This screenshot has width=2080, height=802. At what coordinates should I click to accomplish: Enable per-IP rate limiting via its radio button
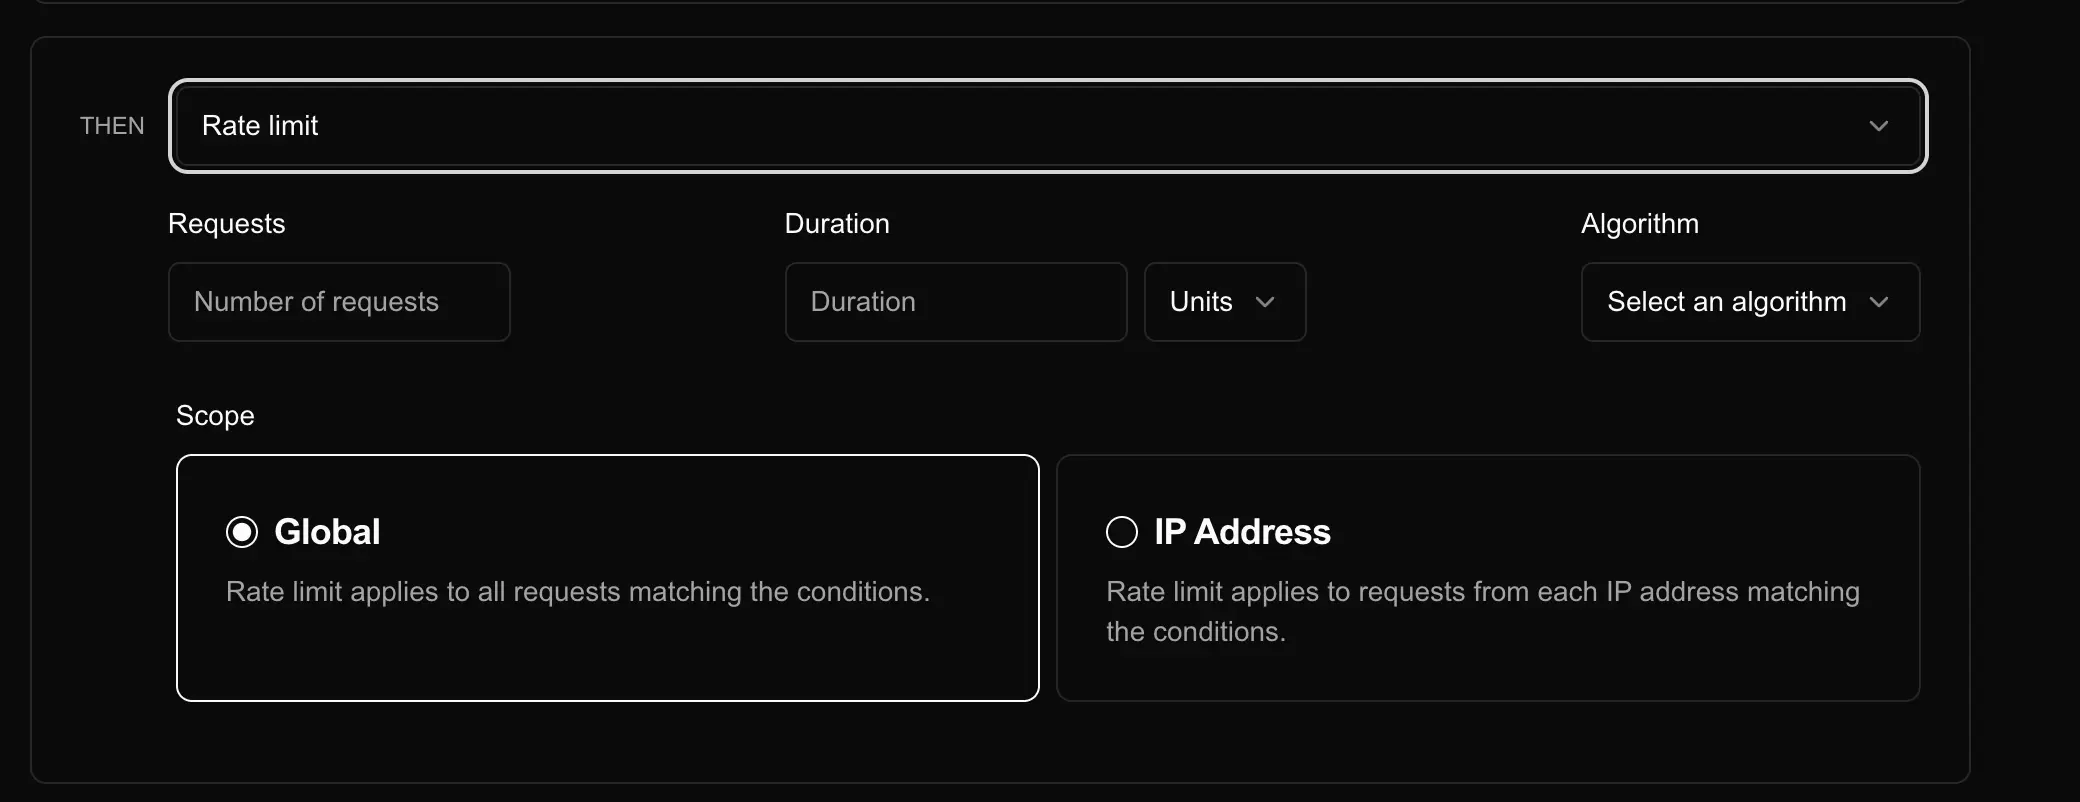click(x=1121, y=531)
